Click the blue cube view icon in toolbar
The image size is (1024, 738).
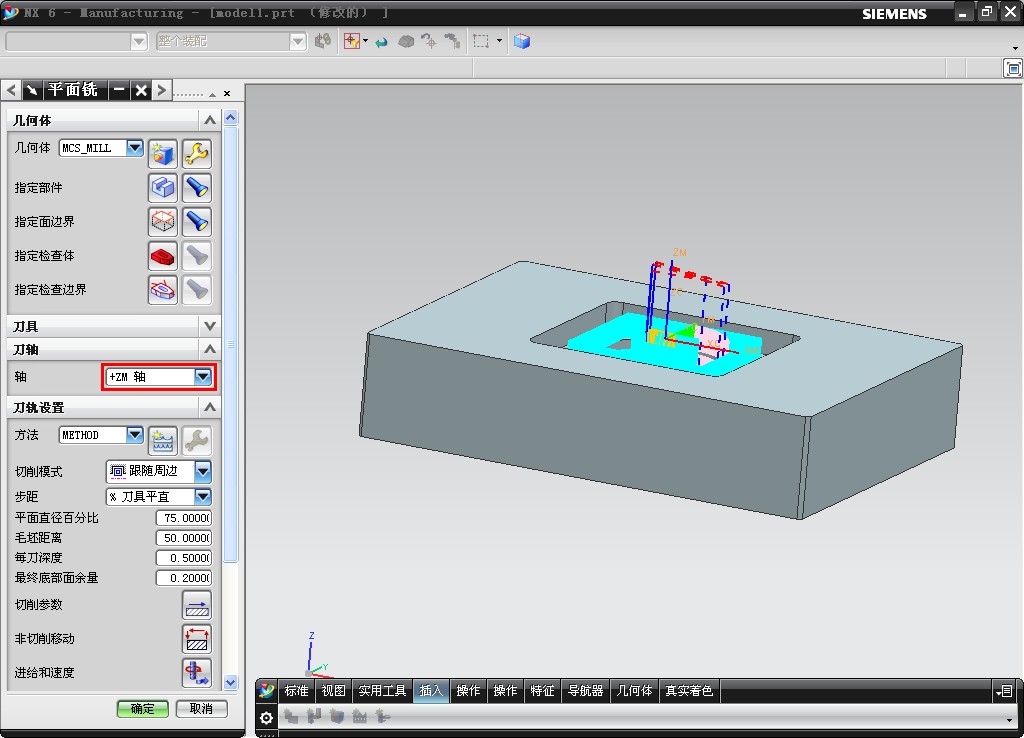(521, 41)
